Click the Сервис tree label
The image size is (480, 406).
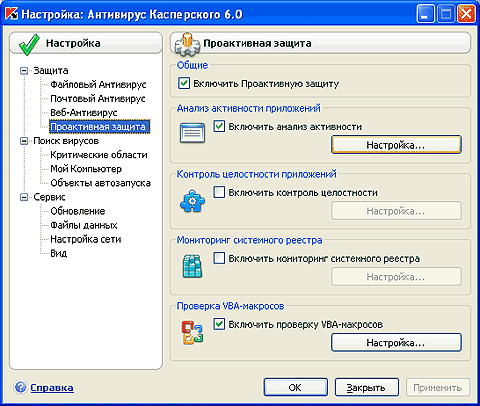[x=49, y=197]
